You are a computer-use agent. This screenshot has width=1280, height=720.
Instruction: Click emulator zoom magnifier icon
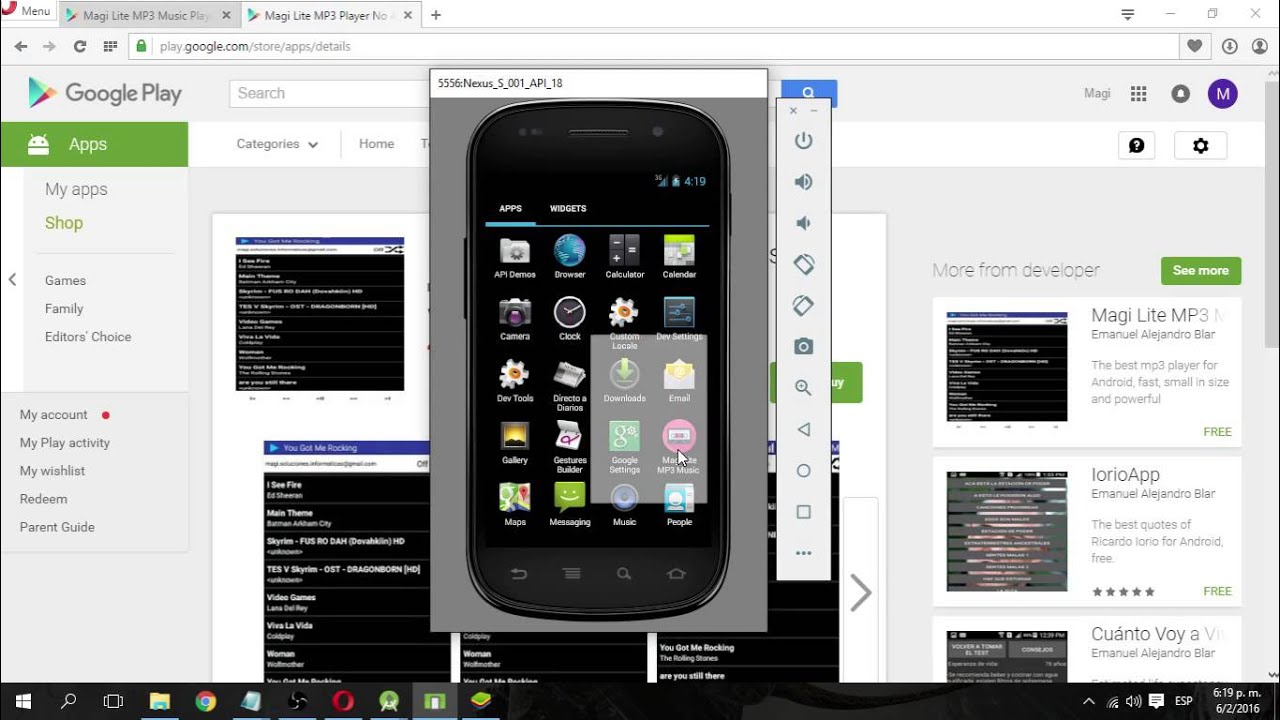click(803, 388)
